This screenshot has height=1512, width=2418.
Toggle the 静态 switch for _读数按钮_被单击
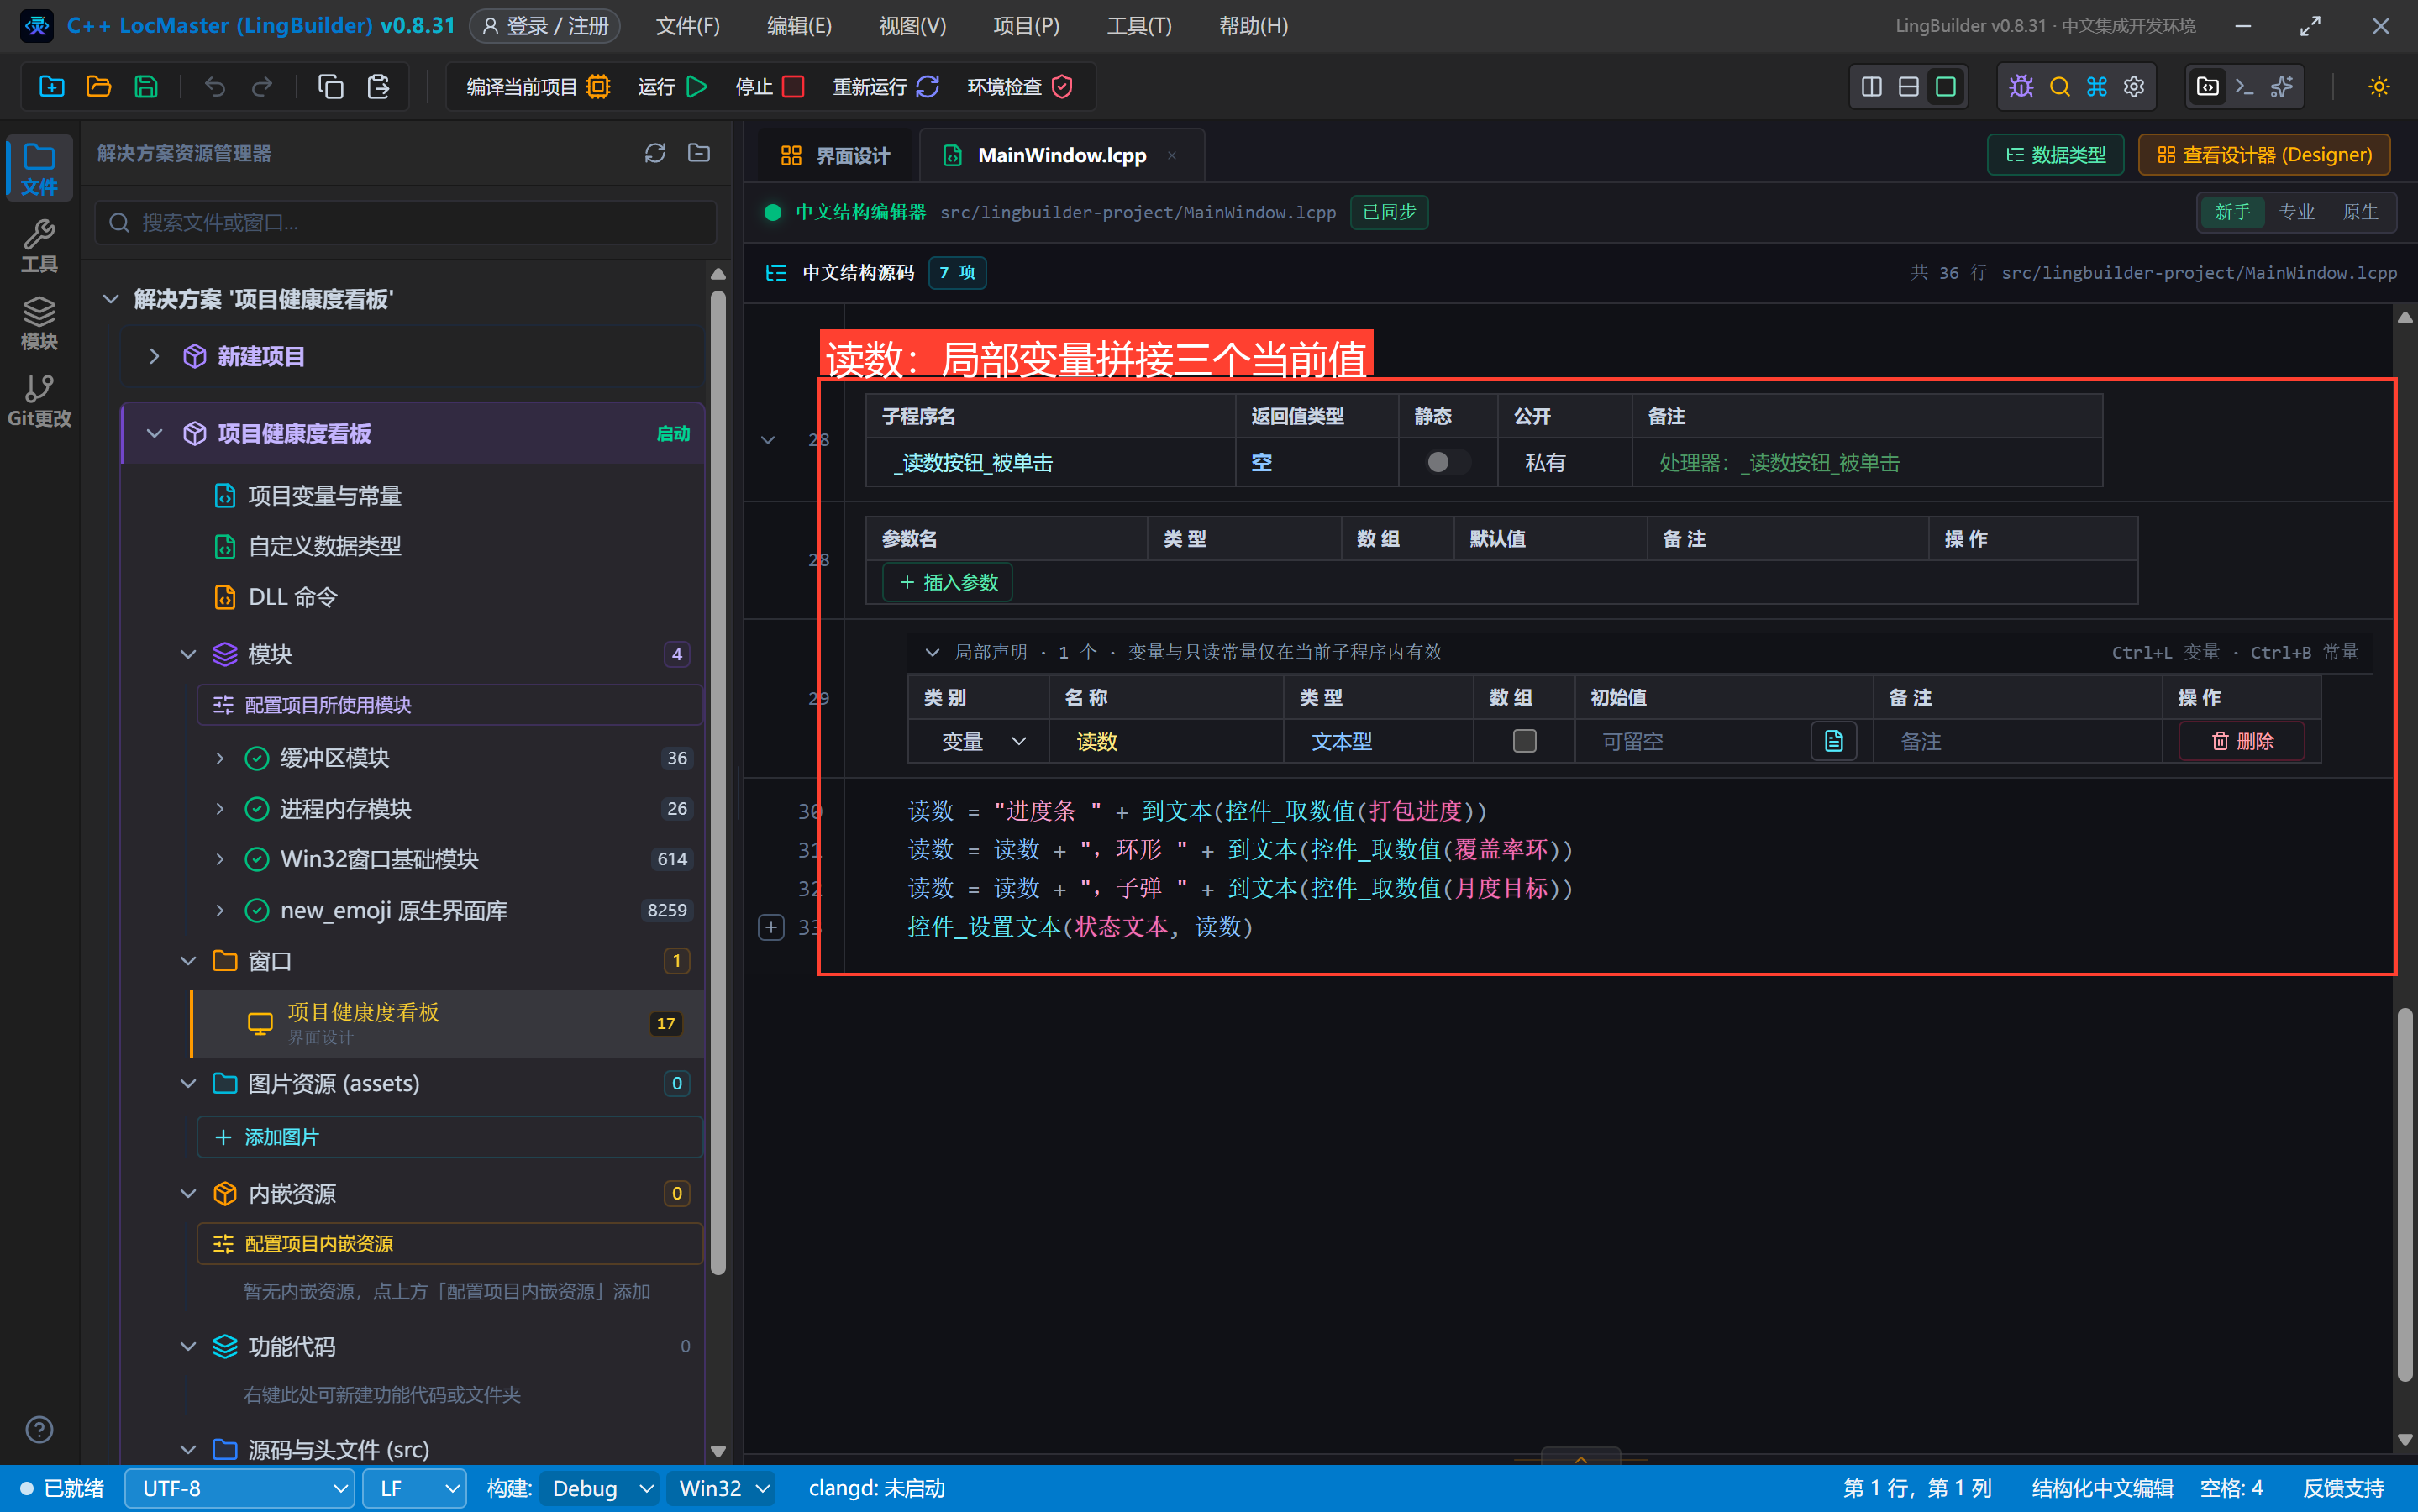tap(1446, 462)
